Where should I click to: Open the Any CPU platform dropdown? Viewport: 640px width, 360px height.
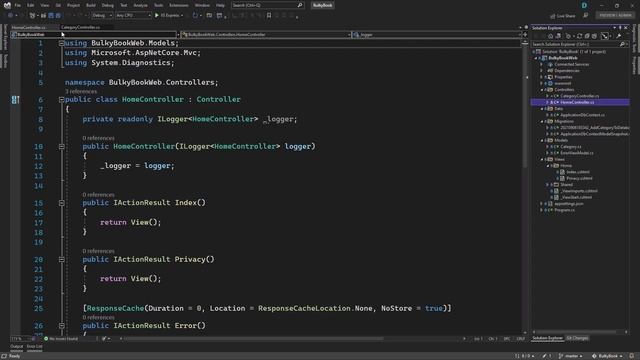point(133,16)
